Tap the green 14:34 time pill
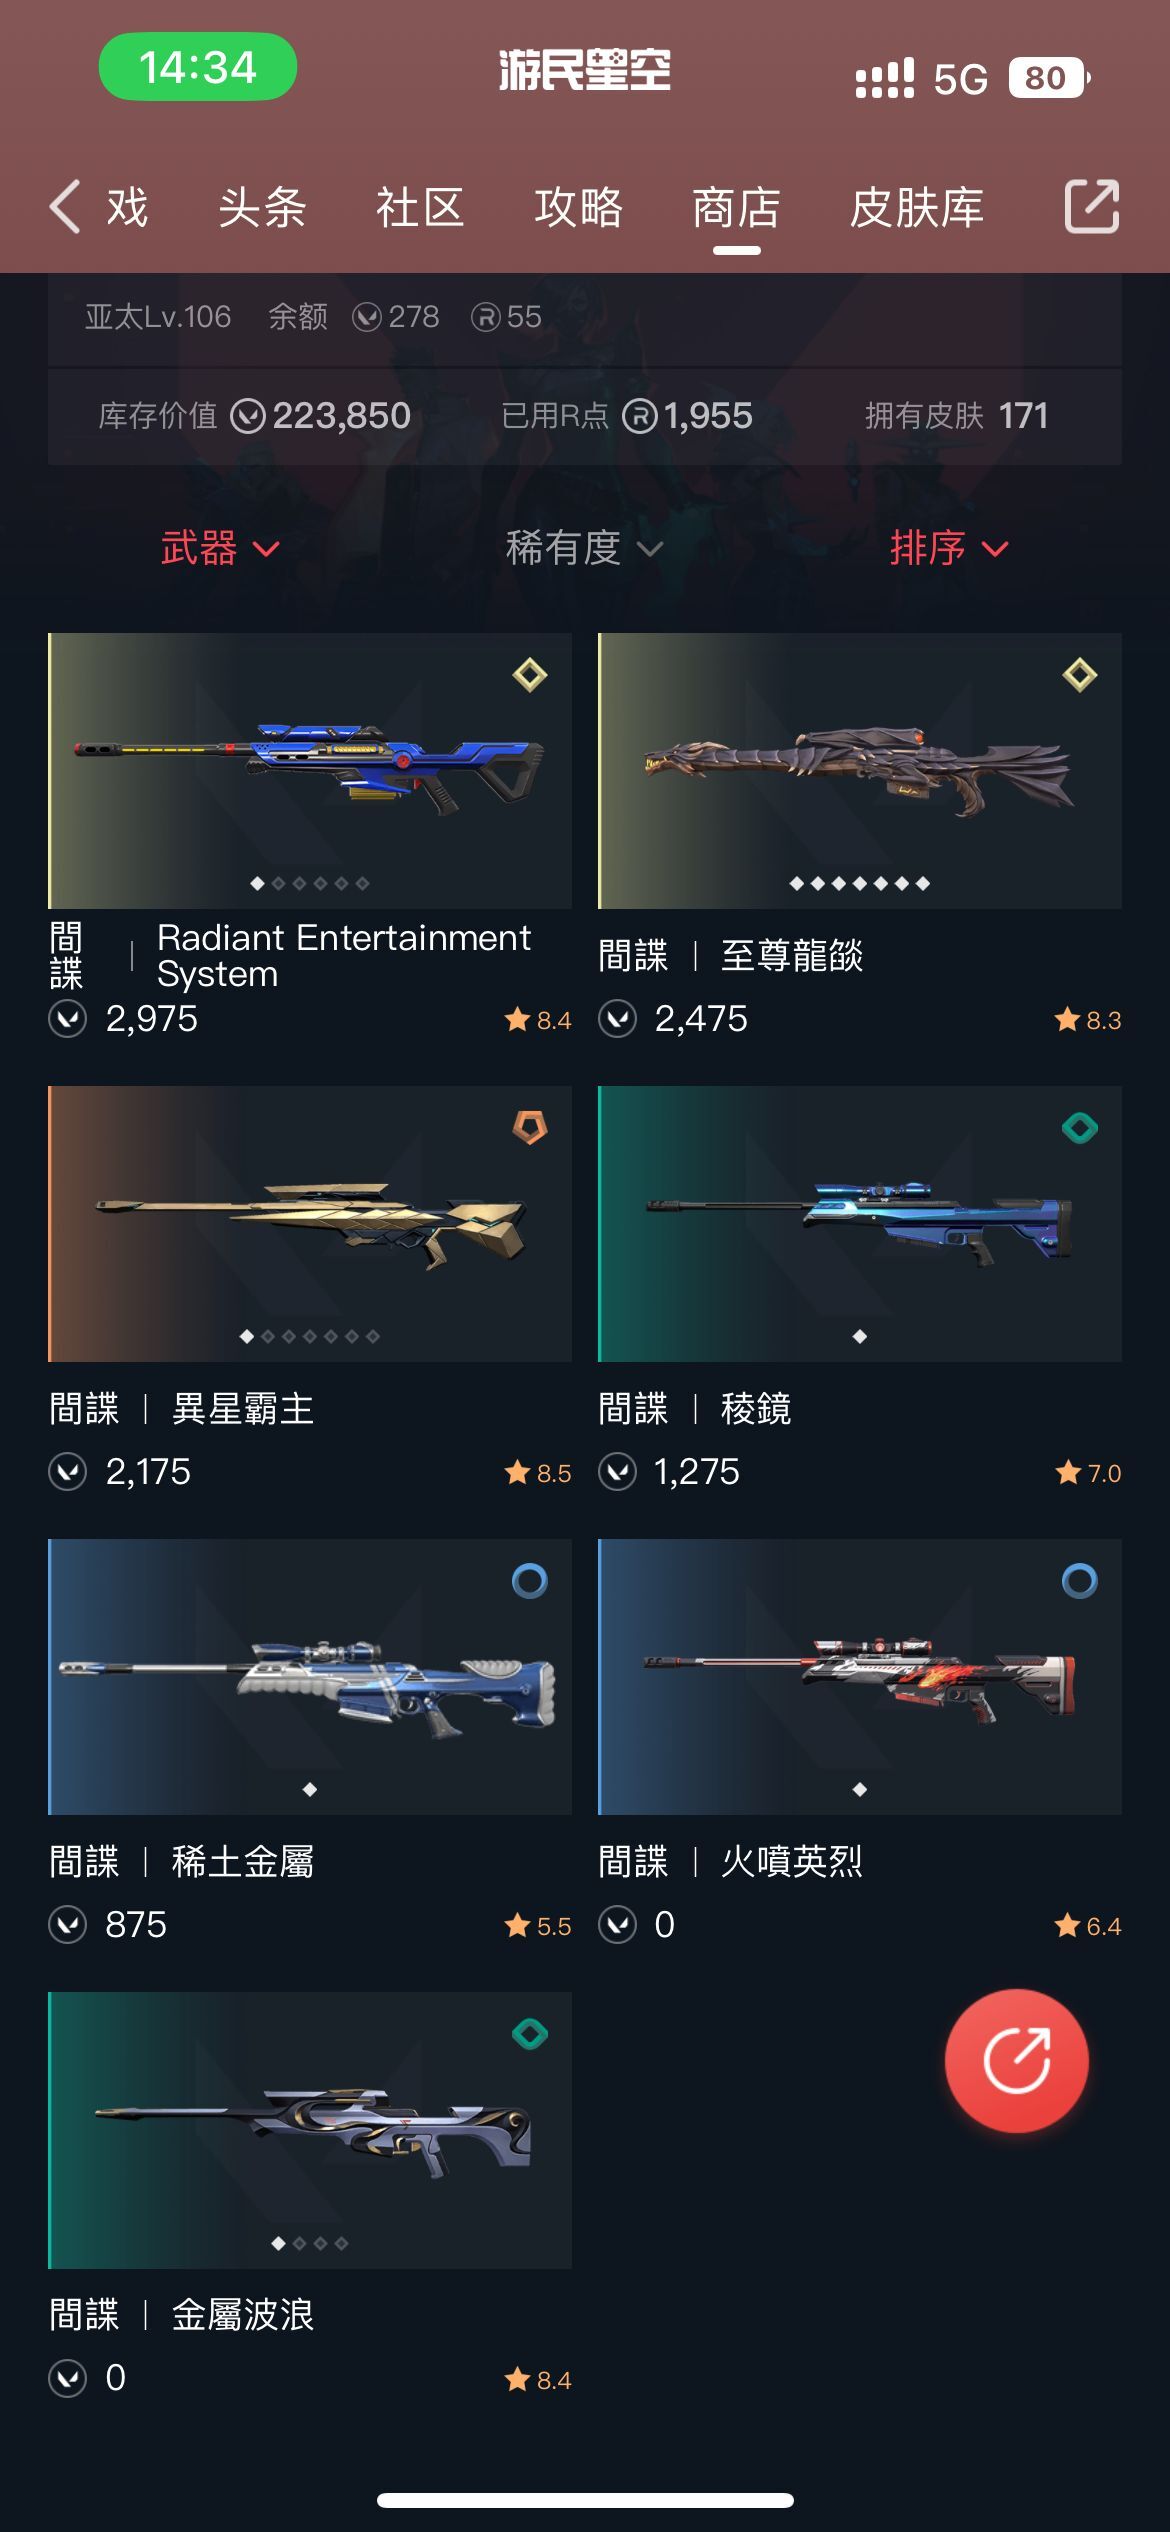1170x2532 pixels. 198,67
